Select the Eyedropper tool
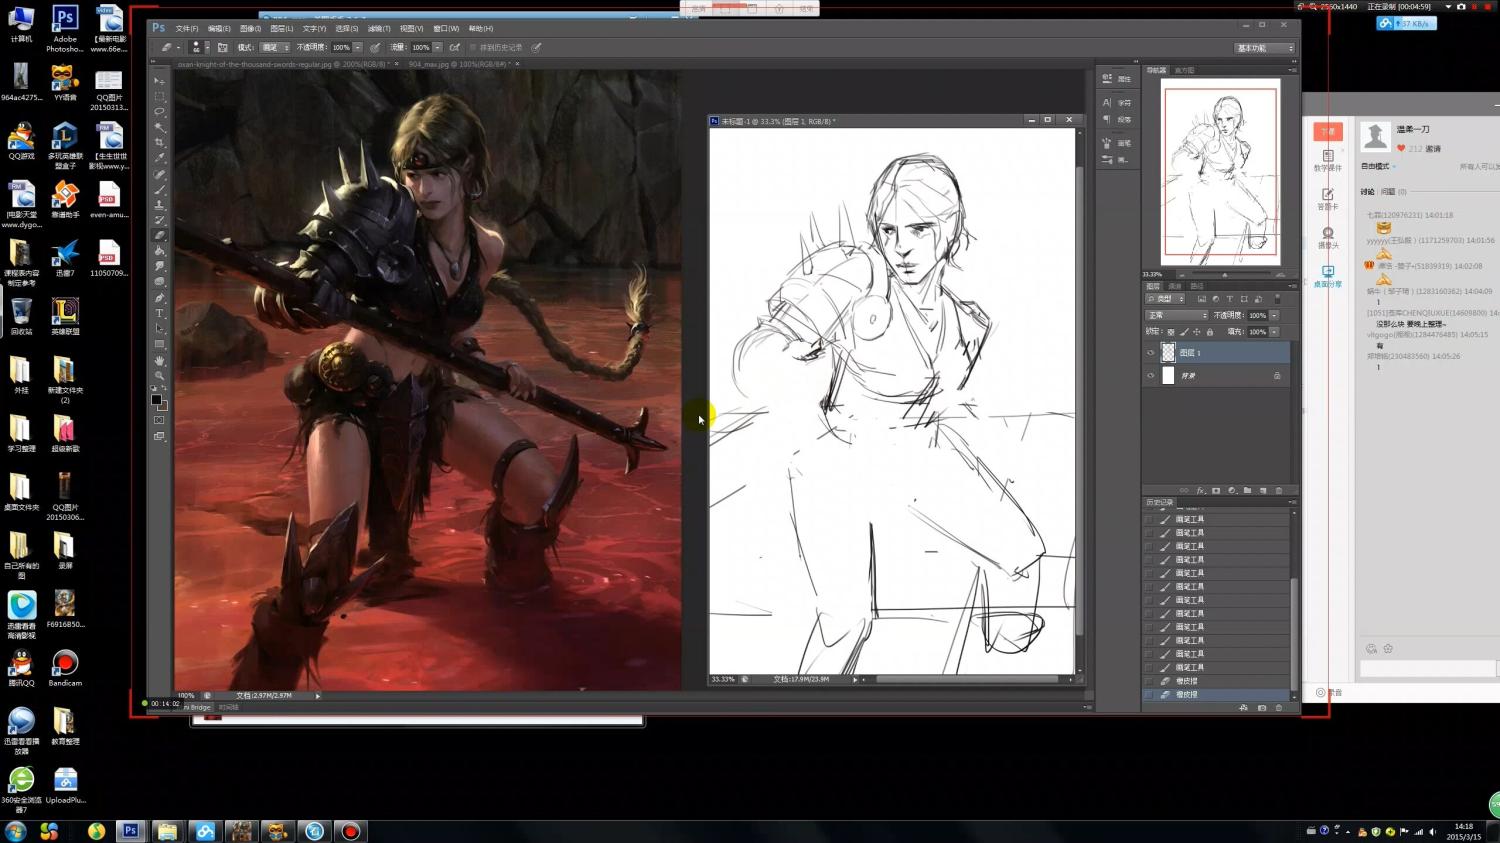 tap(160, 158)
